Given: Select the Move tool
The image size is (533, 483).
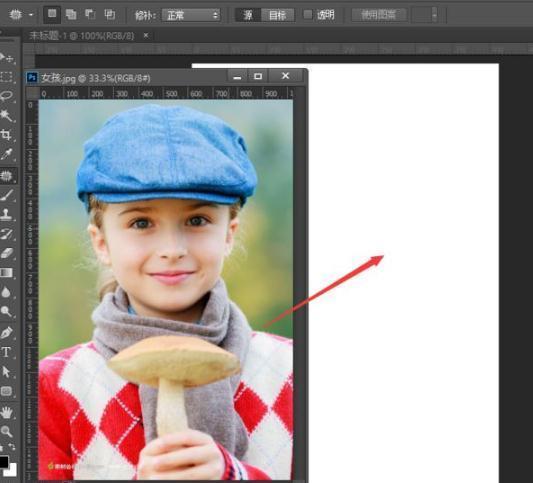Looking at the screenshot, I should click(x=7, y=58).
